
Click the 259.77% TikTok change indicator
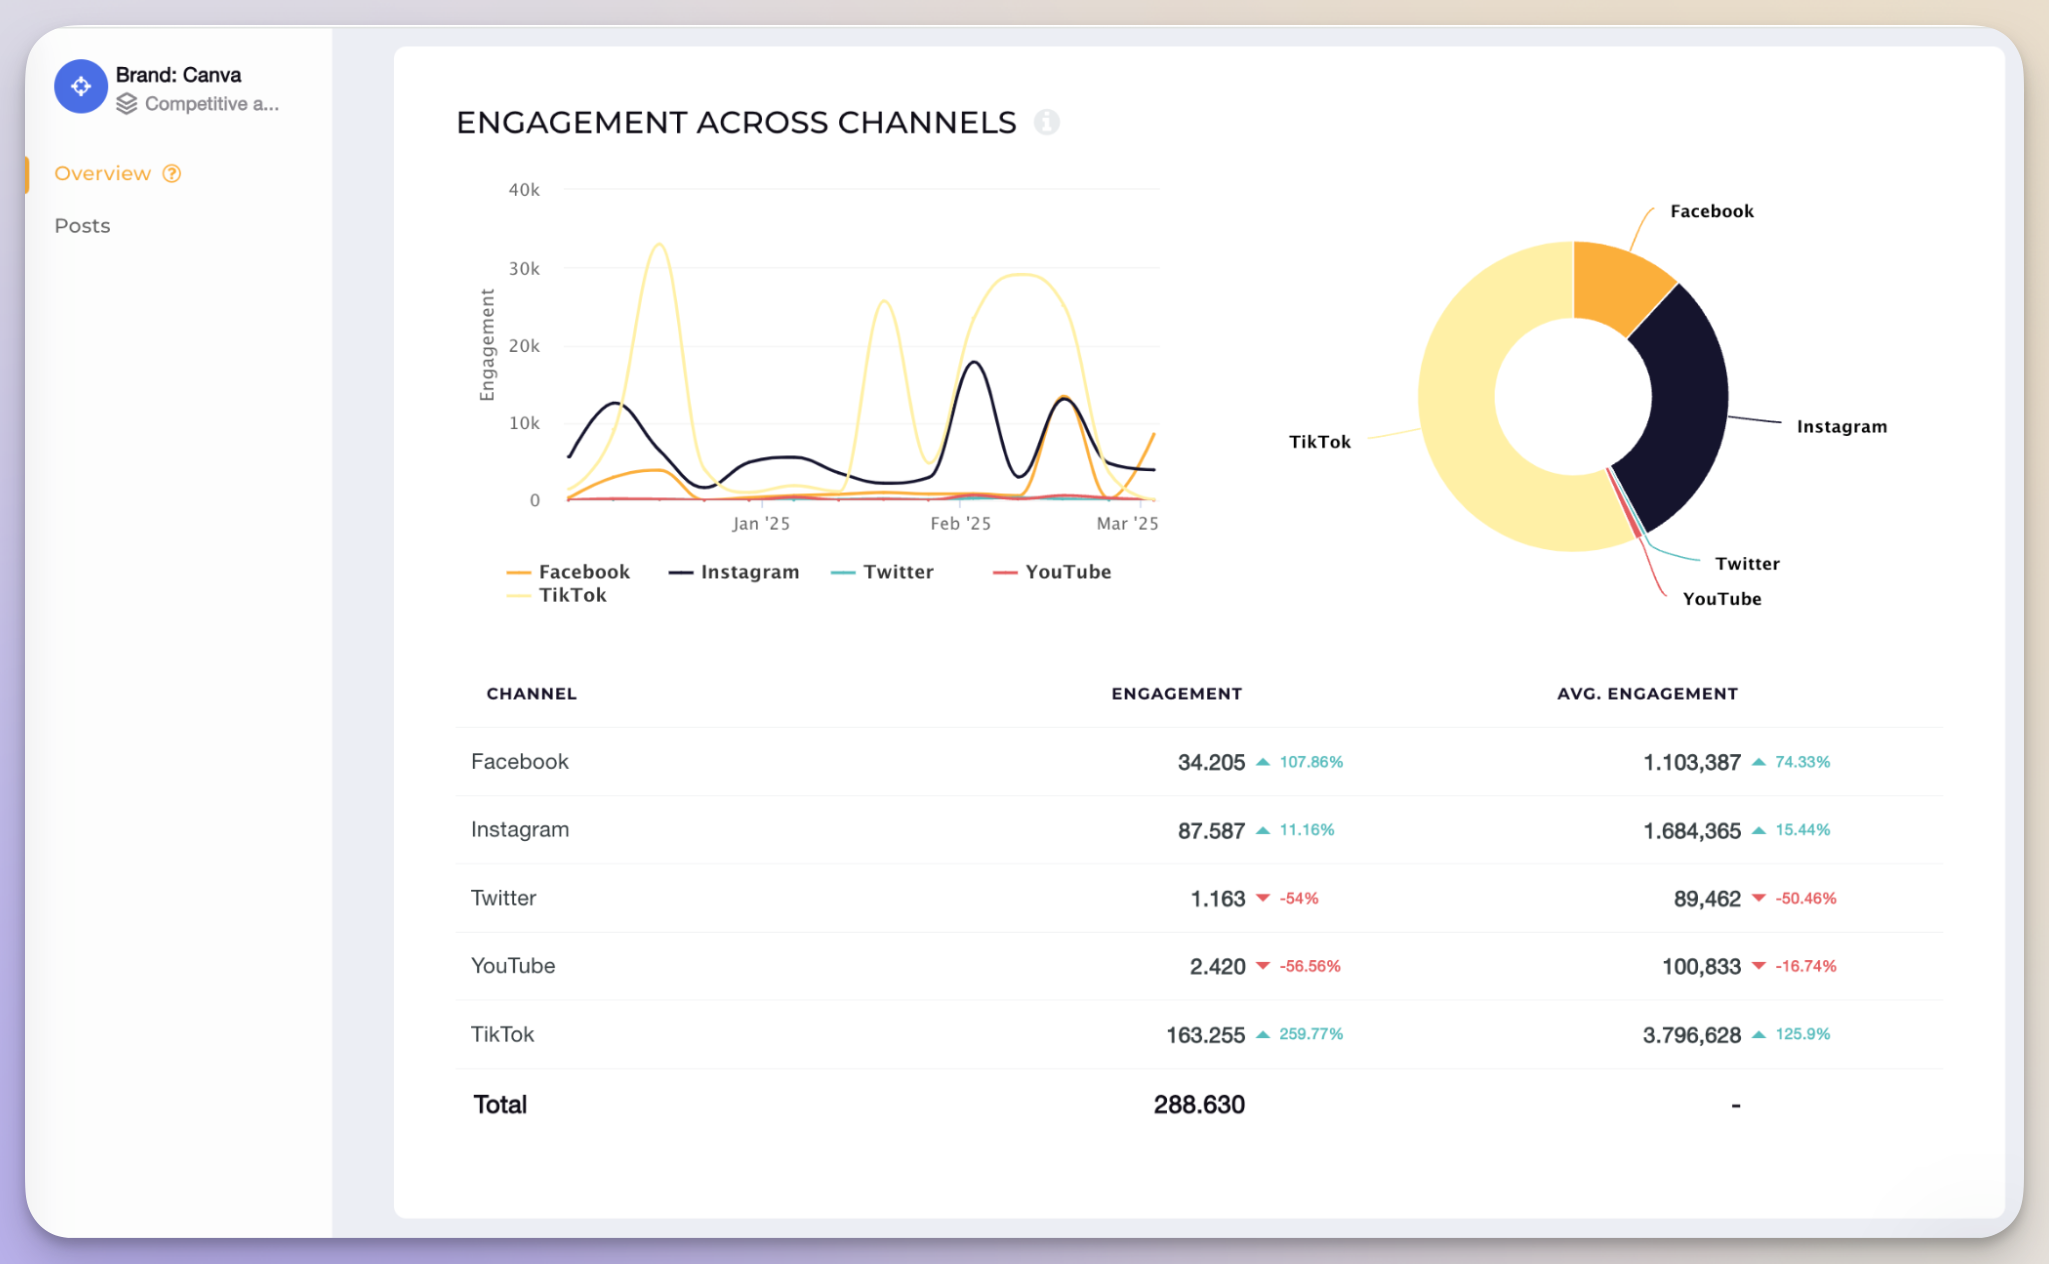click(x=1300, y=1034)
